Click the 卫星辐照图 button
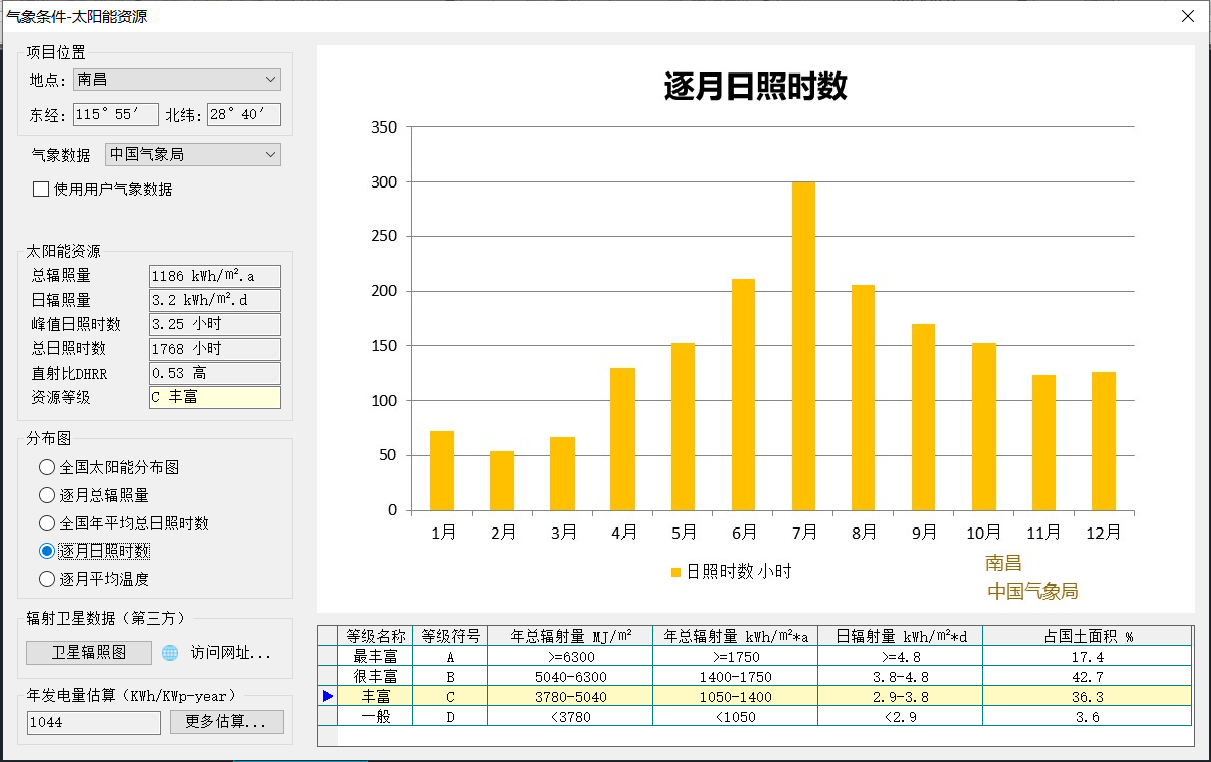Viewport: 1211px width, 762px height. coord(89,653)
